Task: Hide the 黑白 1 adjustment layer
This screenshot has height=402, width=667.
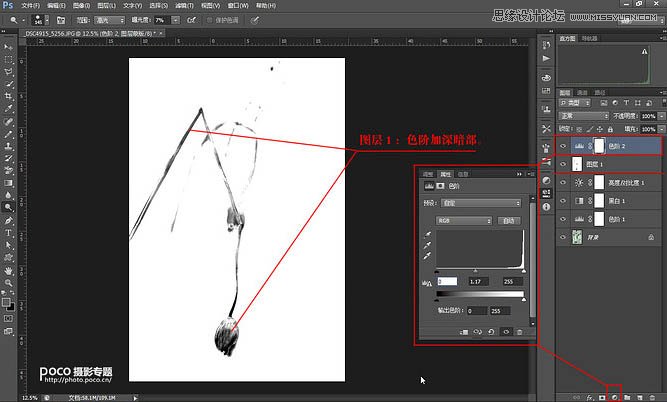Action: click(564, 203)
